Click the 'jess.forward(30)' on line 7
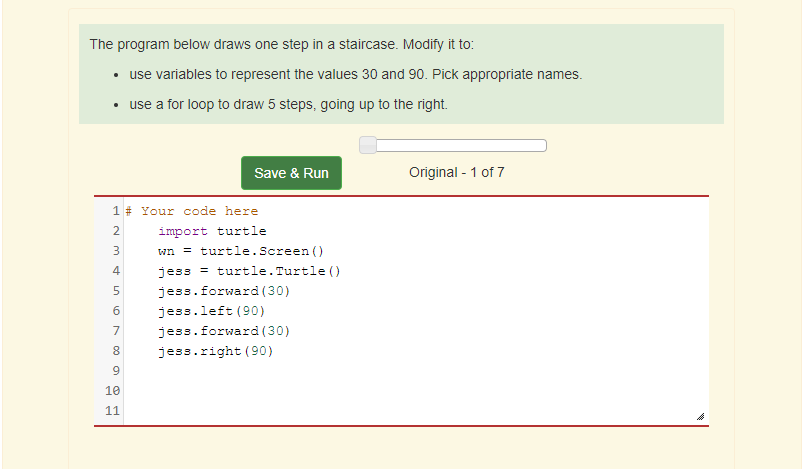 click(x=224, y=331)
